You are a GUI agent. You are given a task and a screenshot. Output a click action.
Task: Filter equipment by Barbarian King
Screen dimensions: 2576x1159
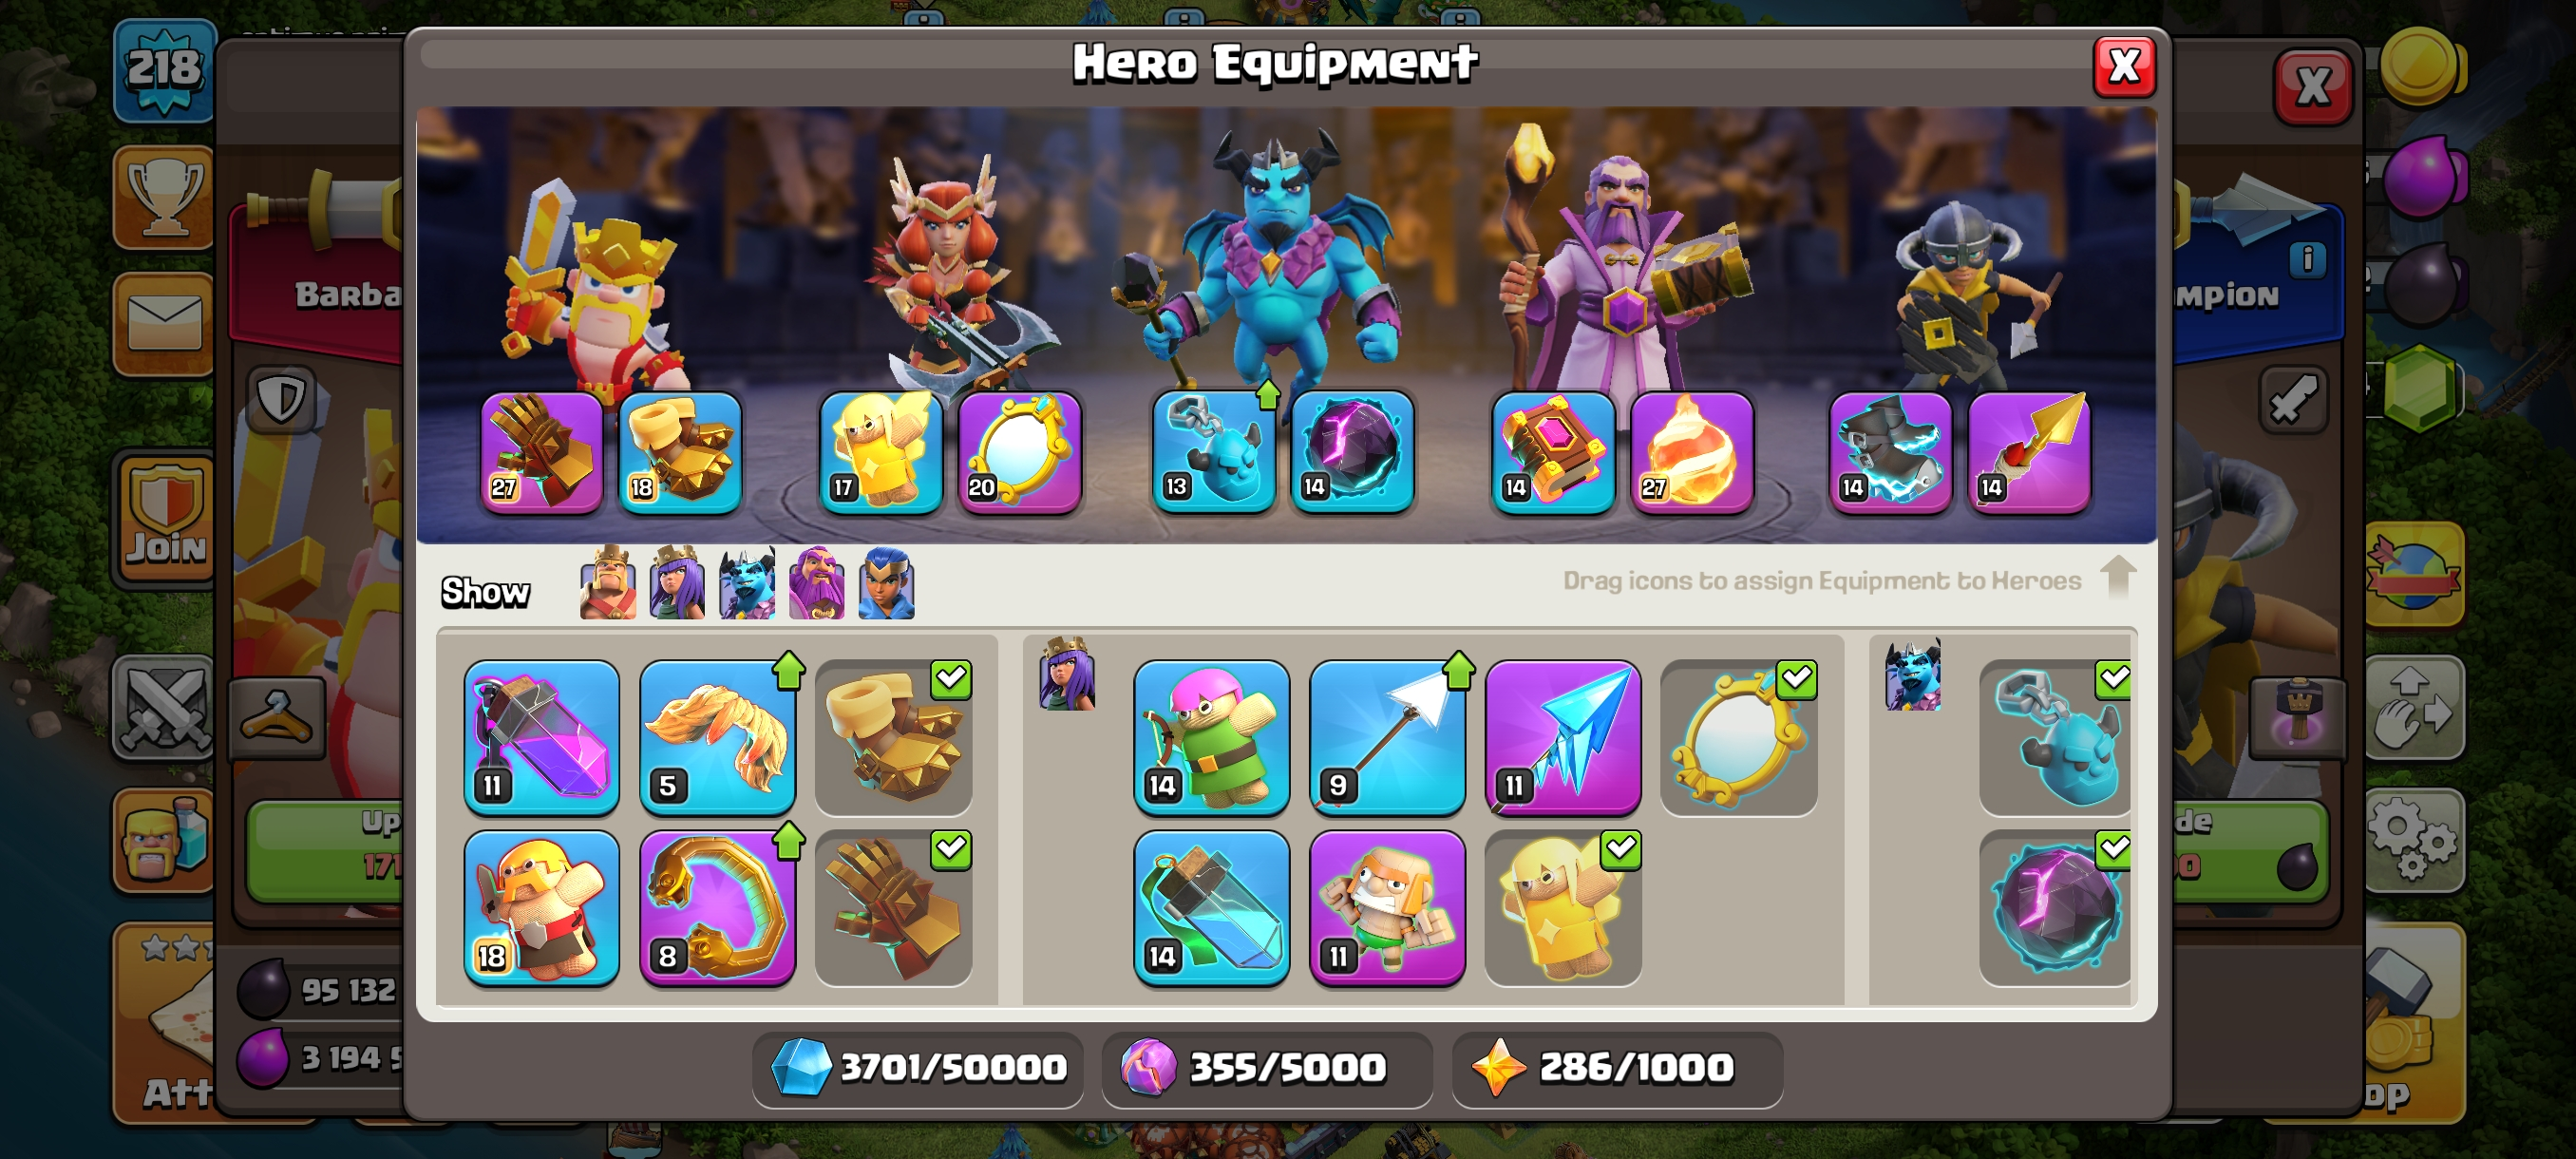[x=608, y=583]
